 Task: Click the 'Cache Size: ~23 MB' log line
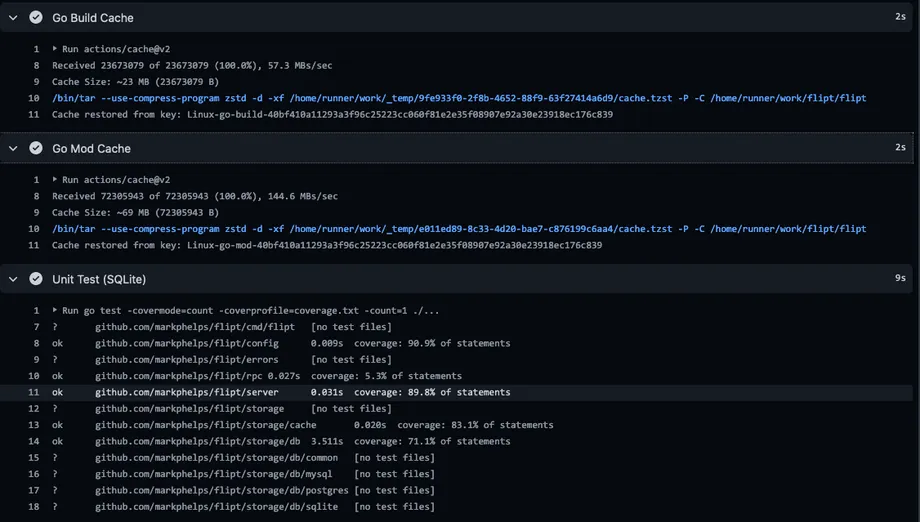tap(136, 82)
